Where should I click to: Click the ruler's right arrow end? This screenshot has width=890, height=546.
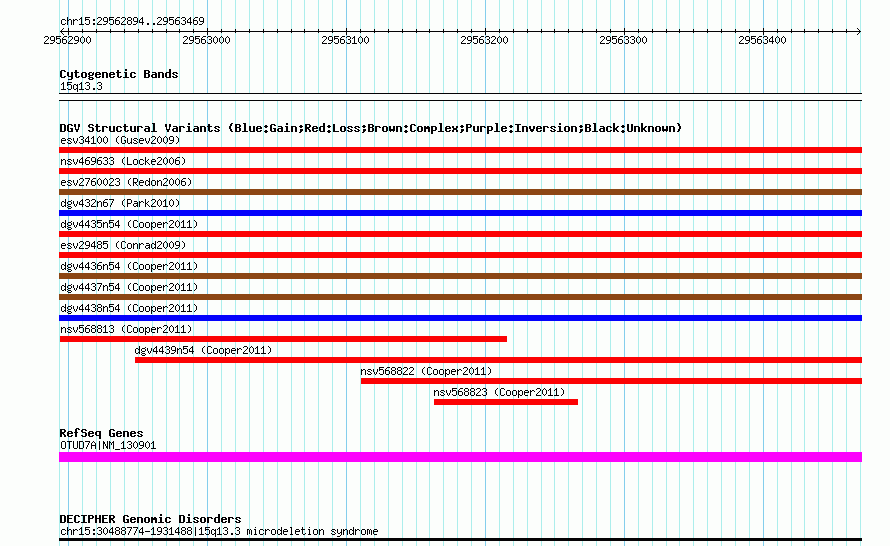(x=859, y=31)
